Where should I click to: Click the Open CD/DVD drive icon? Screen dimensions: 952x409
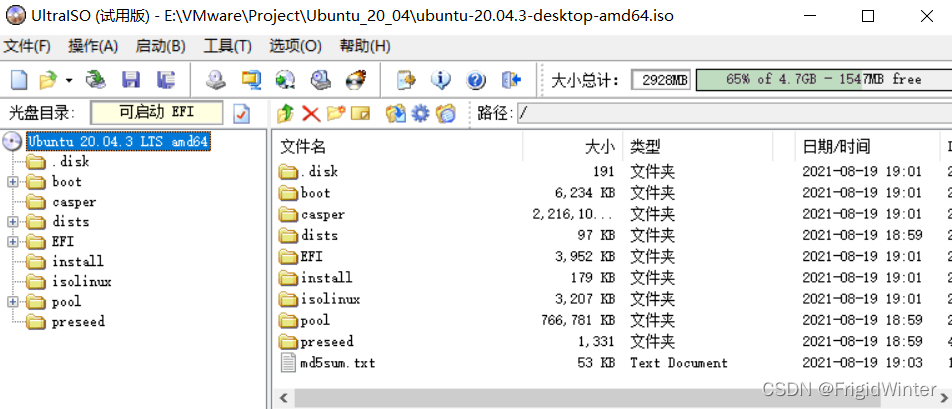[95, 79]
